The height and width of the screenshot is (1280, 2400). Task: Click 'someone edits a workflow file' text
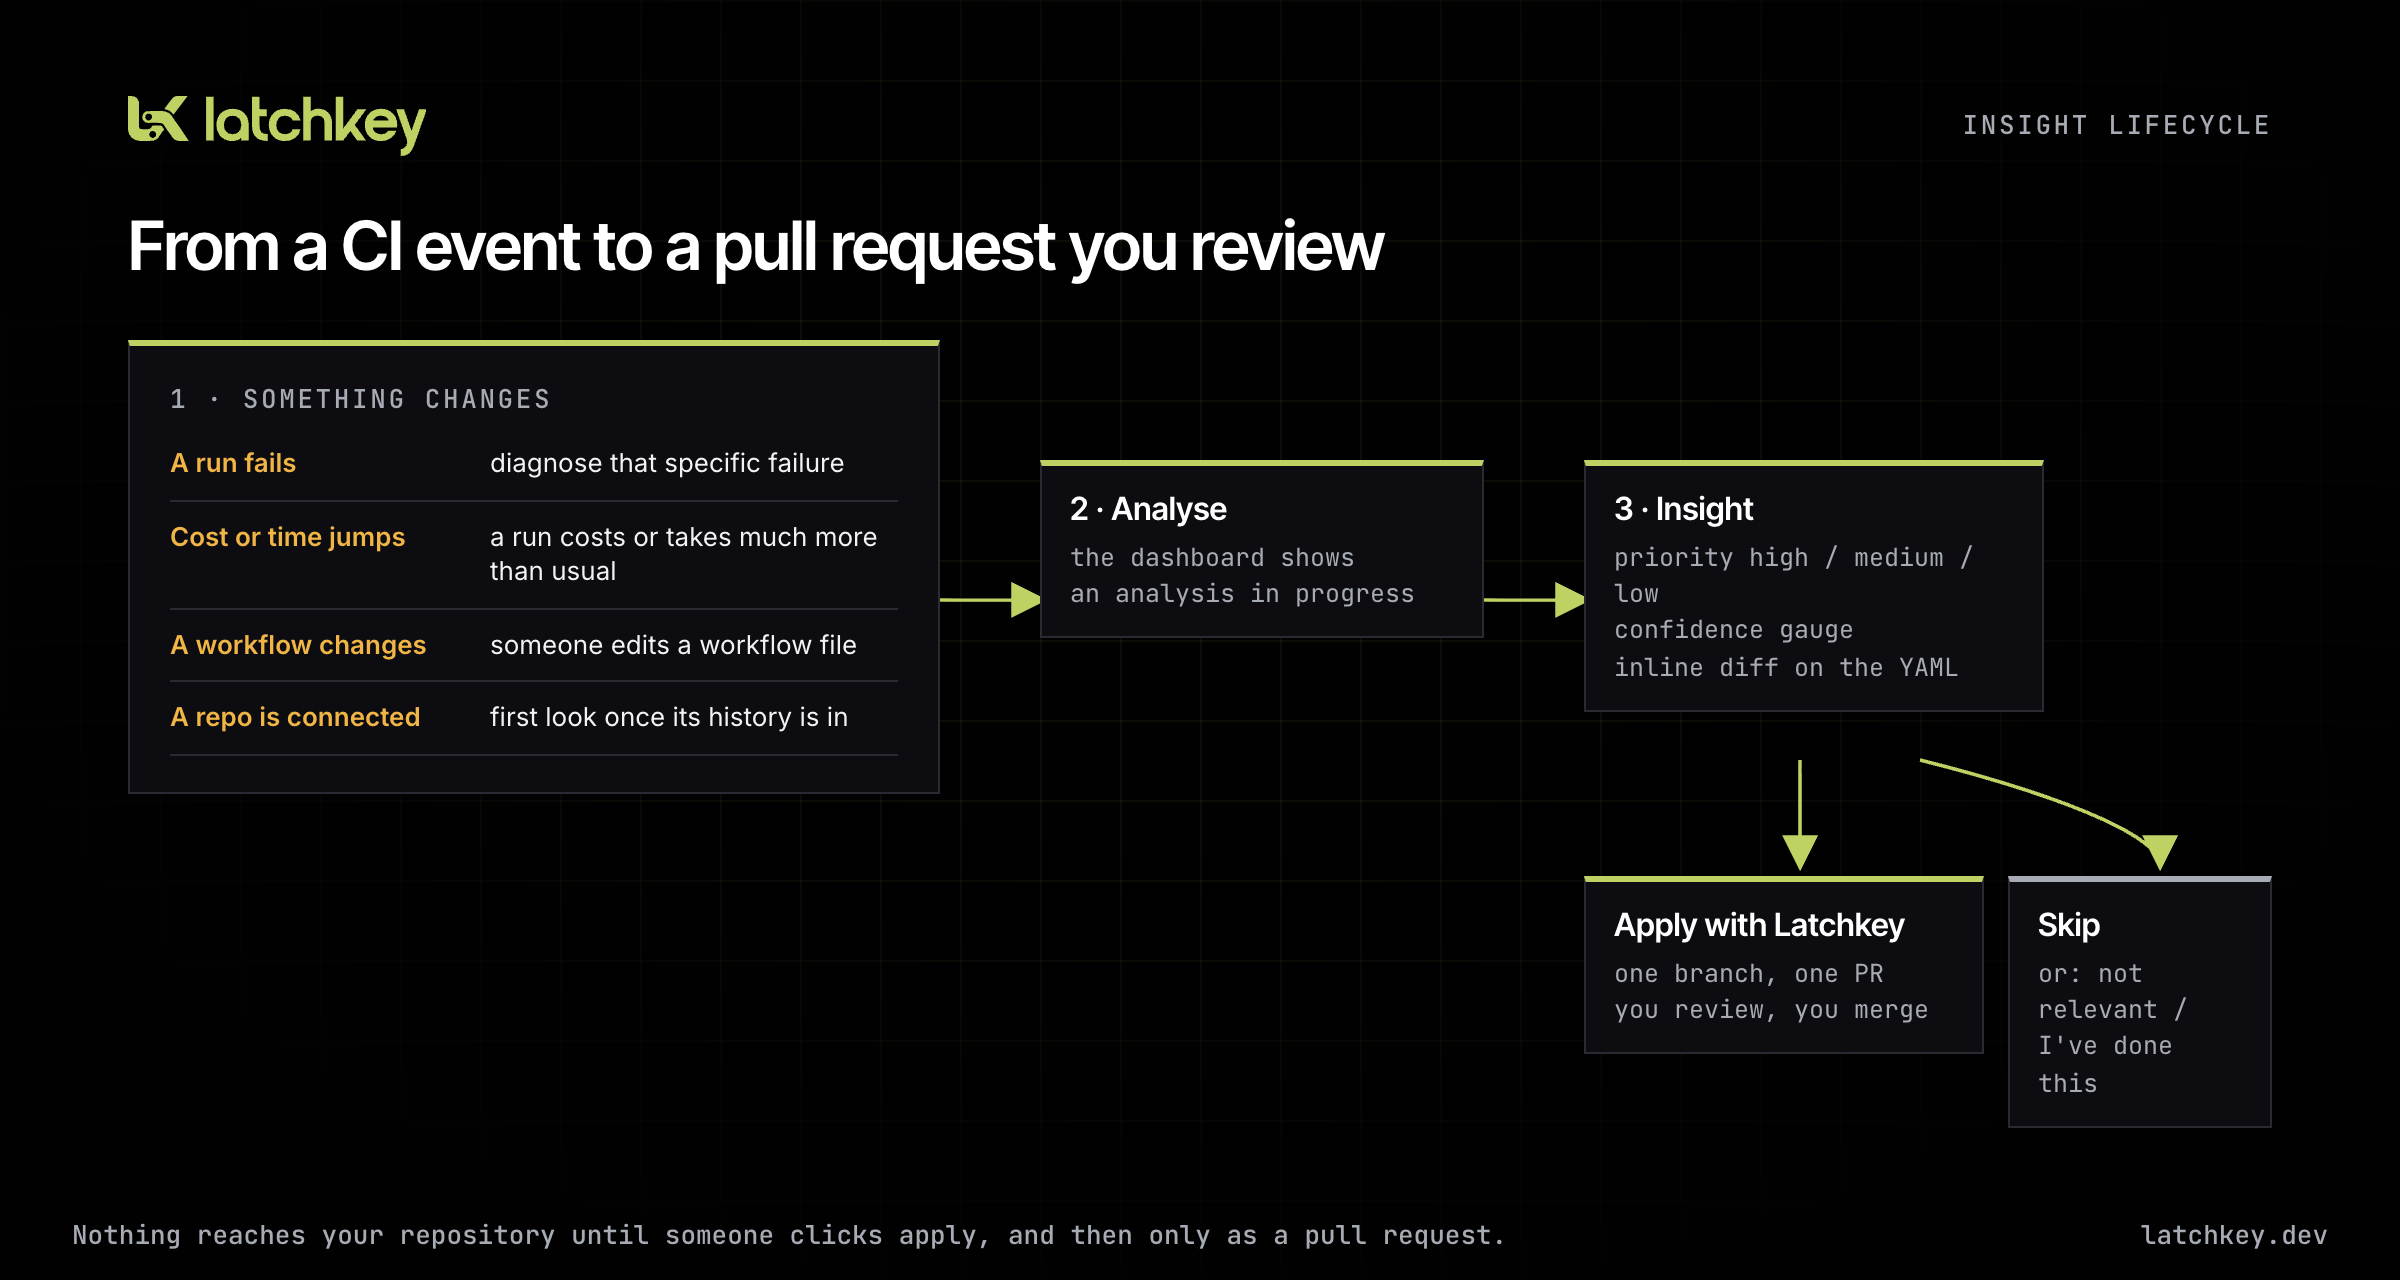click(673, 645)
